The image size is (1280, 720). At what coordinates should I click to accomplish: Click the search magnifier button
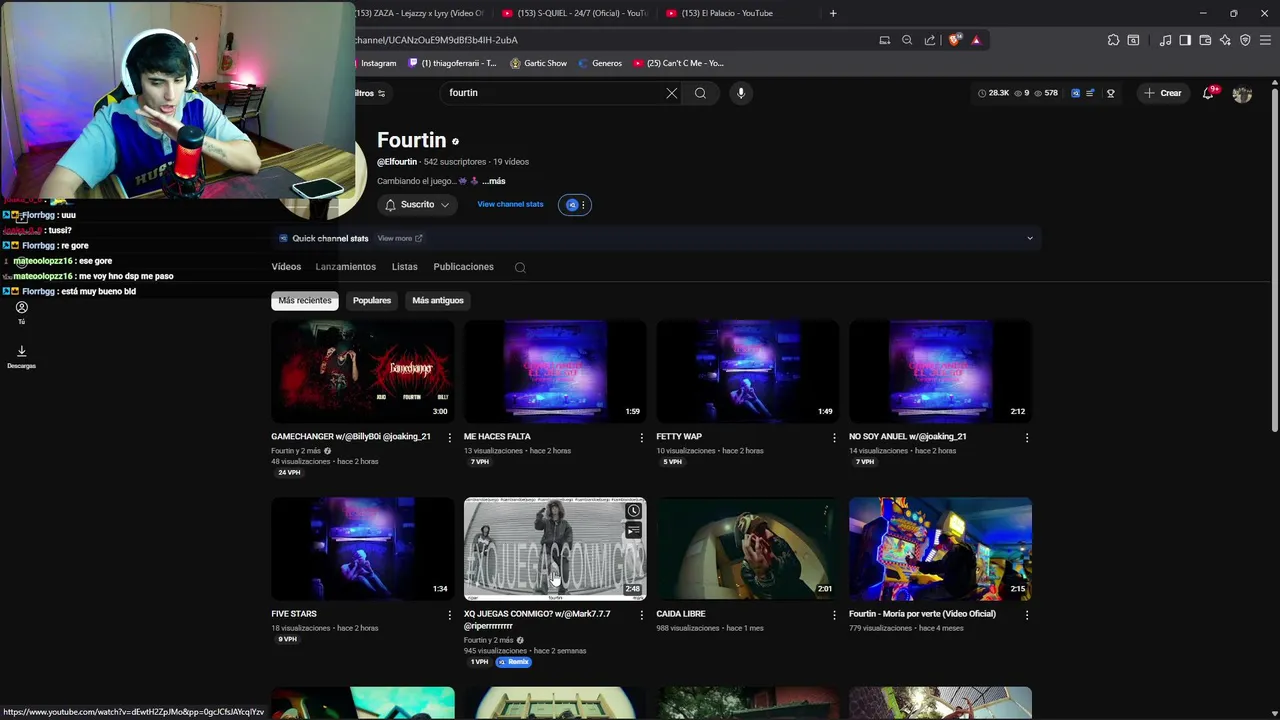[x=700, y=93]
